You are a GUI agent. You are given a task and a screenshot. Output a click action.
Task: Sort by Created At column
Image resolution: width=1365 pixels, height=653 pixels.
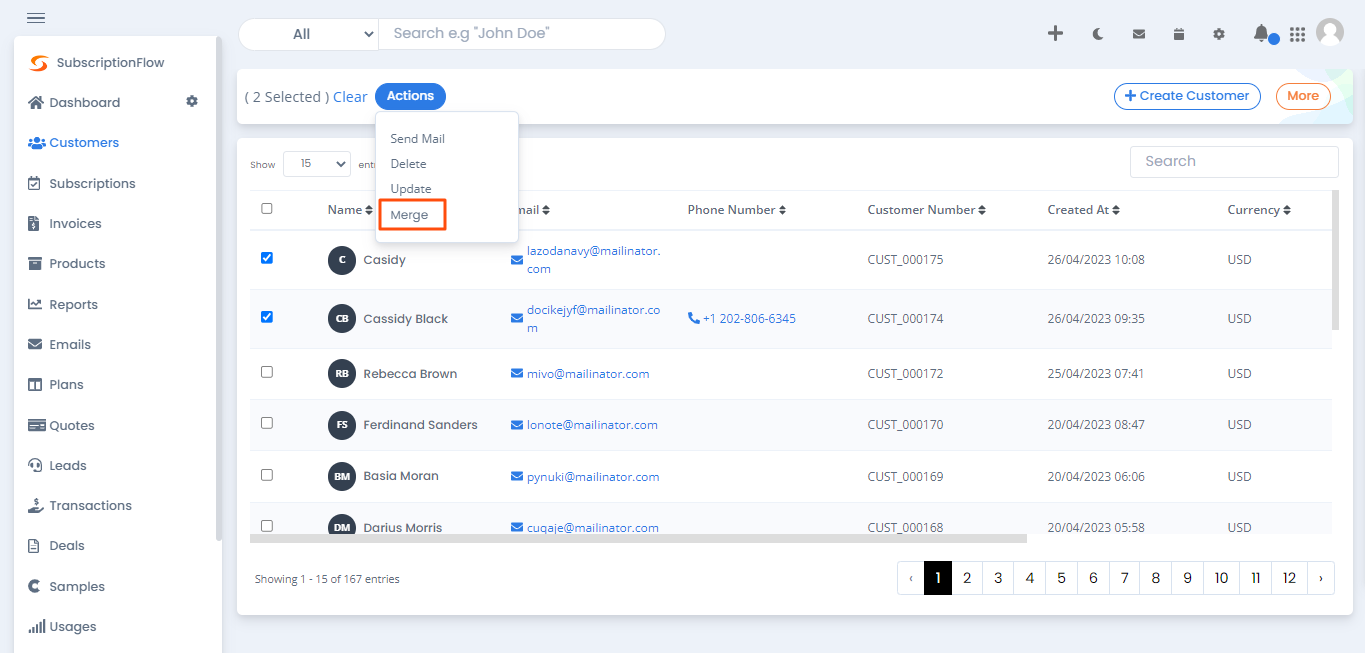pos(1083,209)
